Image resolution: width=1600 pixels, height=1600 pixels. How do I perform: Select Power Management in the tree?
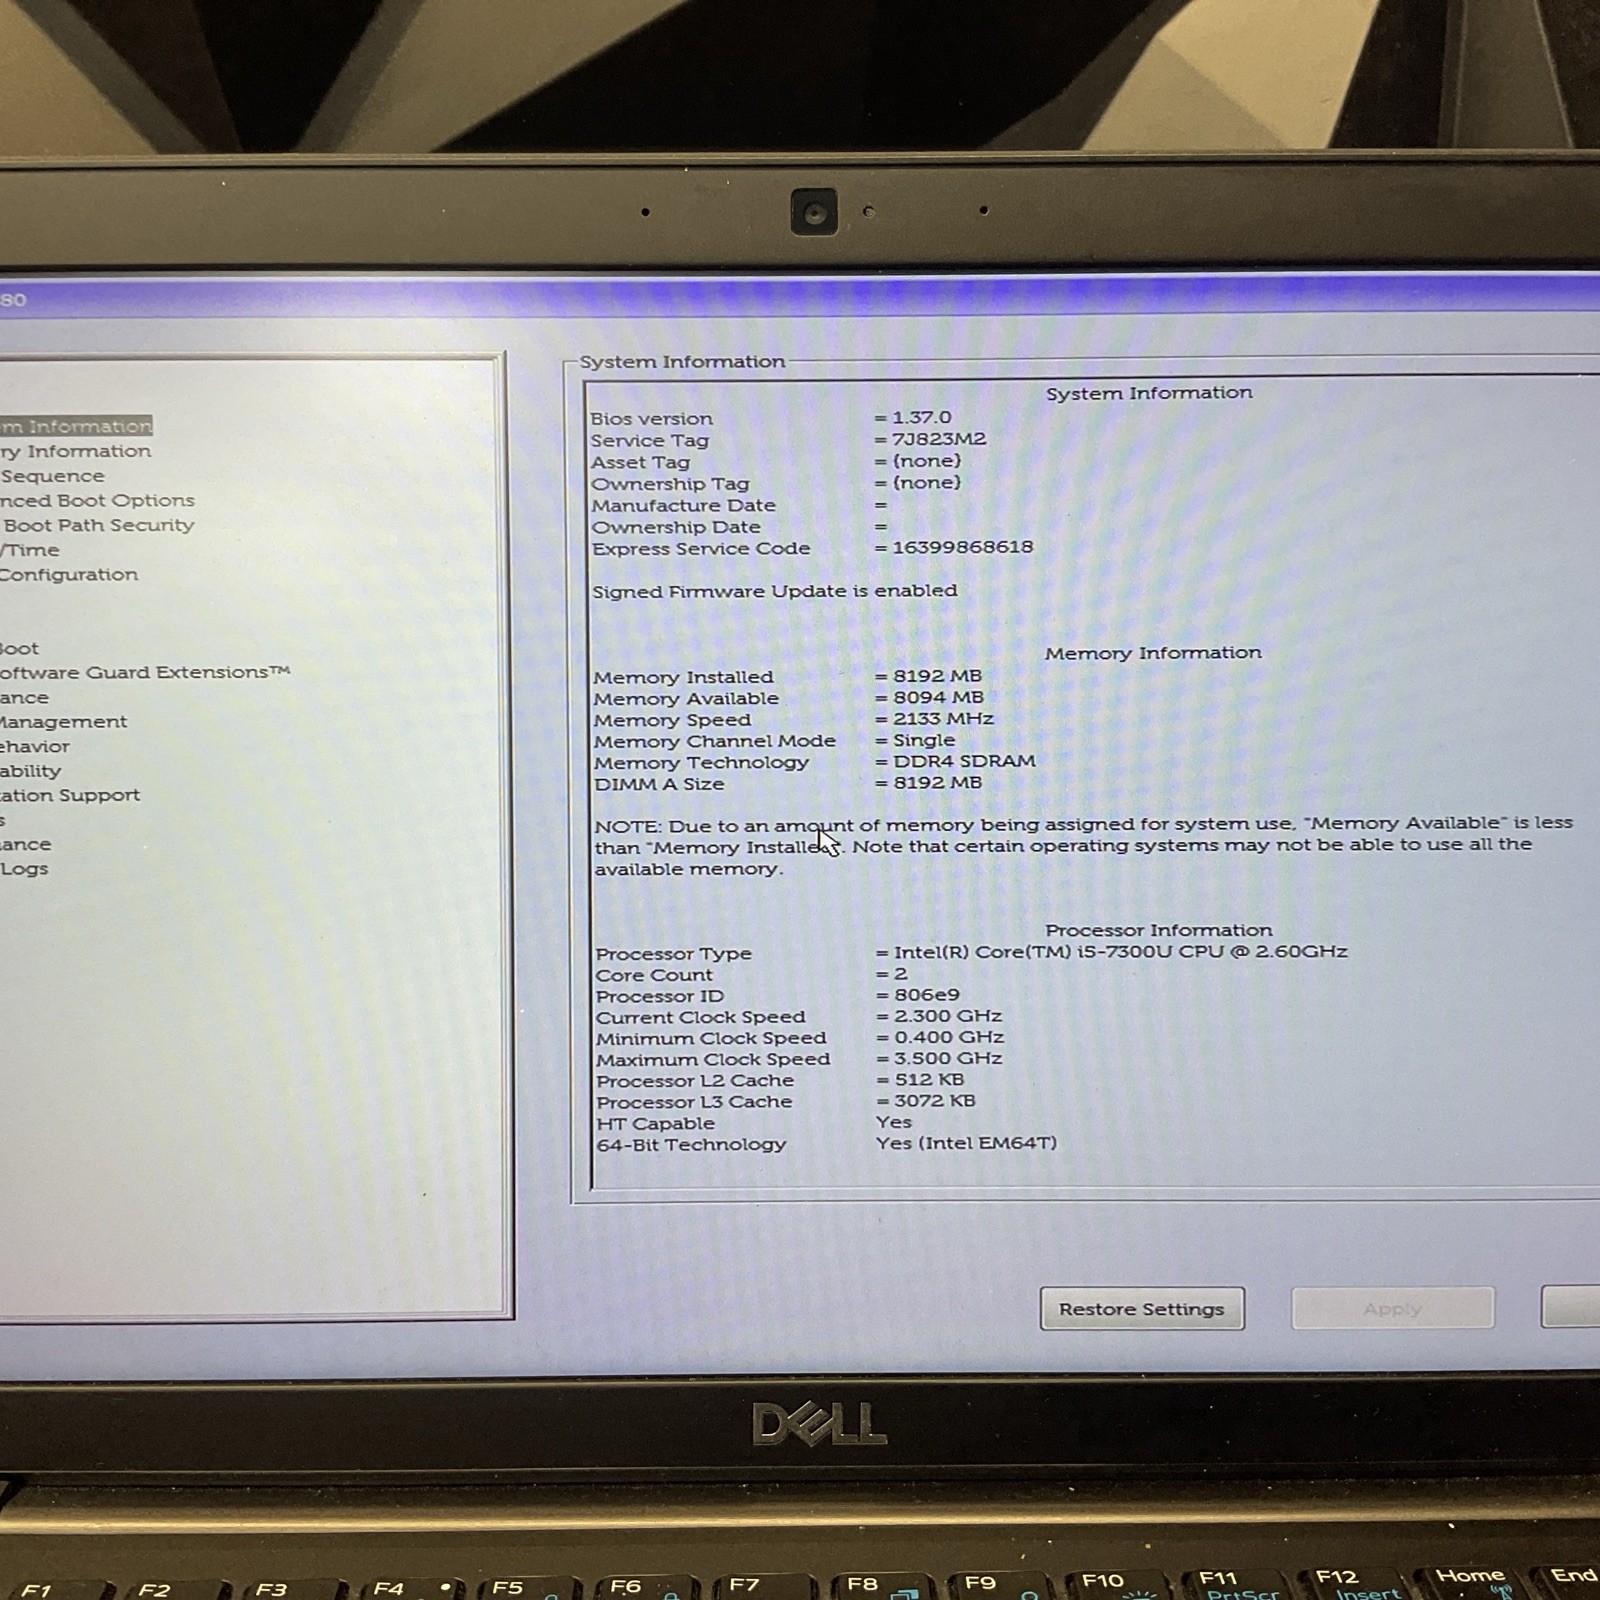point(63,721)
